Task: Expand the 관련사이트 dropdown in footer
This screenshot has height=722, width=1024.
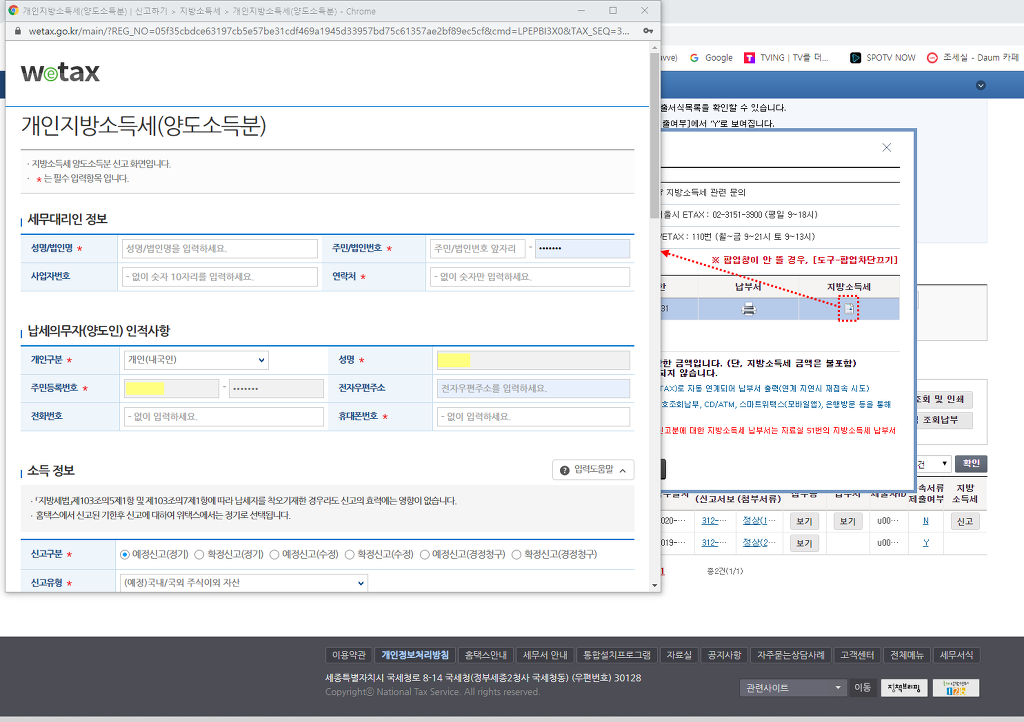Action: tap(793, 688)
